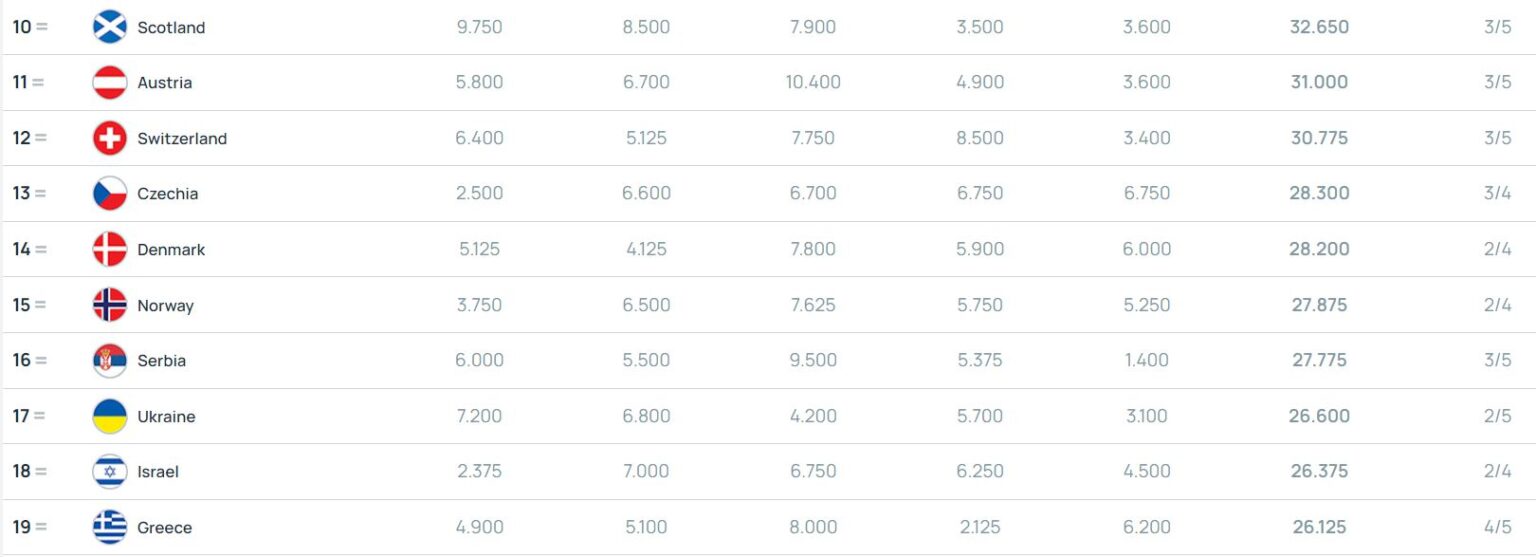
Task: Select the Czechia flag icon
Action: pyautogui.click(x=110, y=194)
